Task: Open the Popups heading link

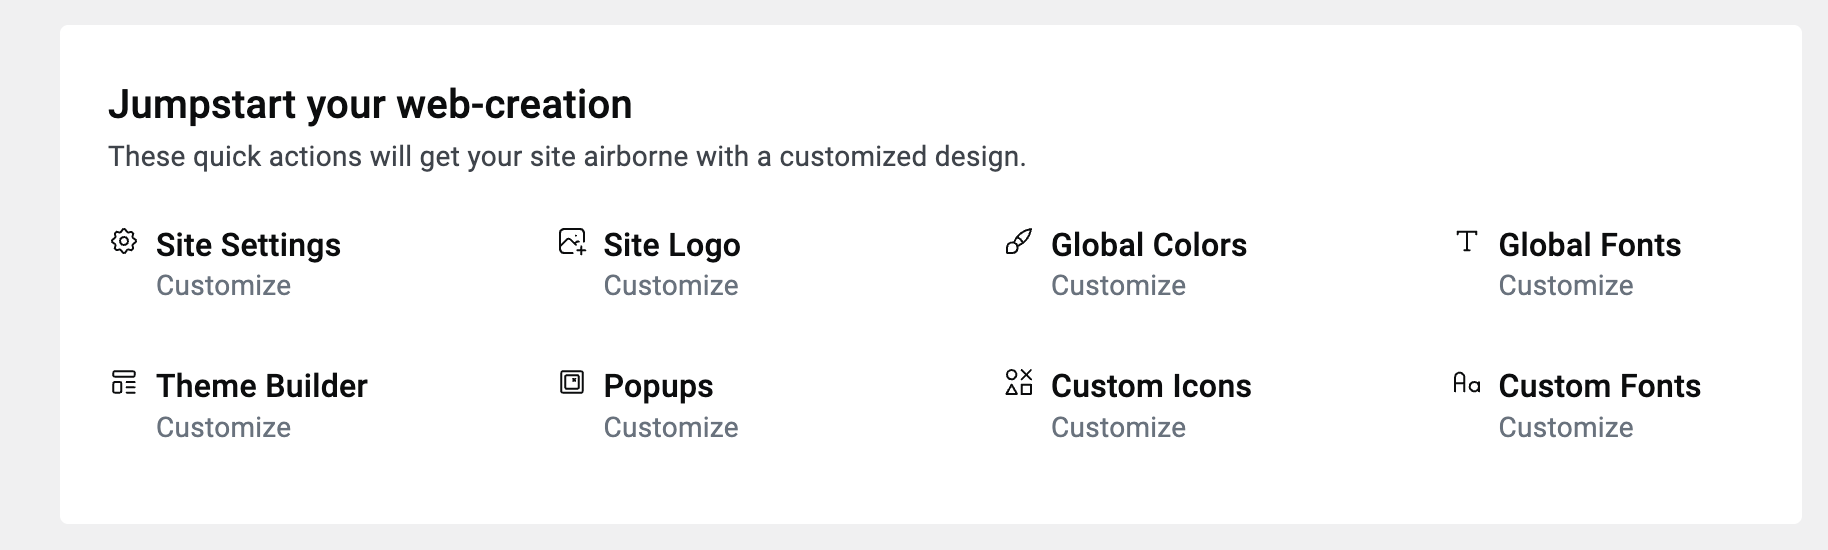Action: tap(658, 386)
